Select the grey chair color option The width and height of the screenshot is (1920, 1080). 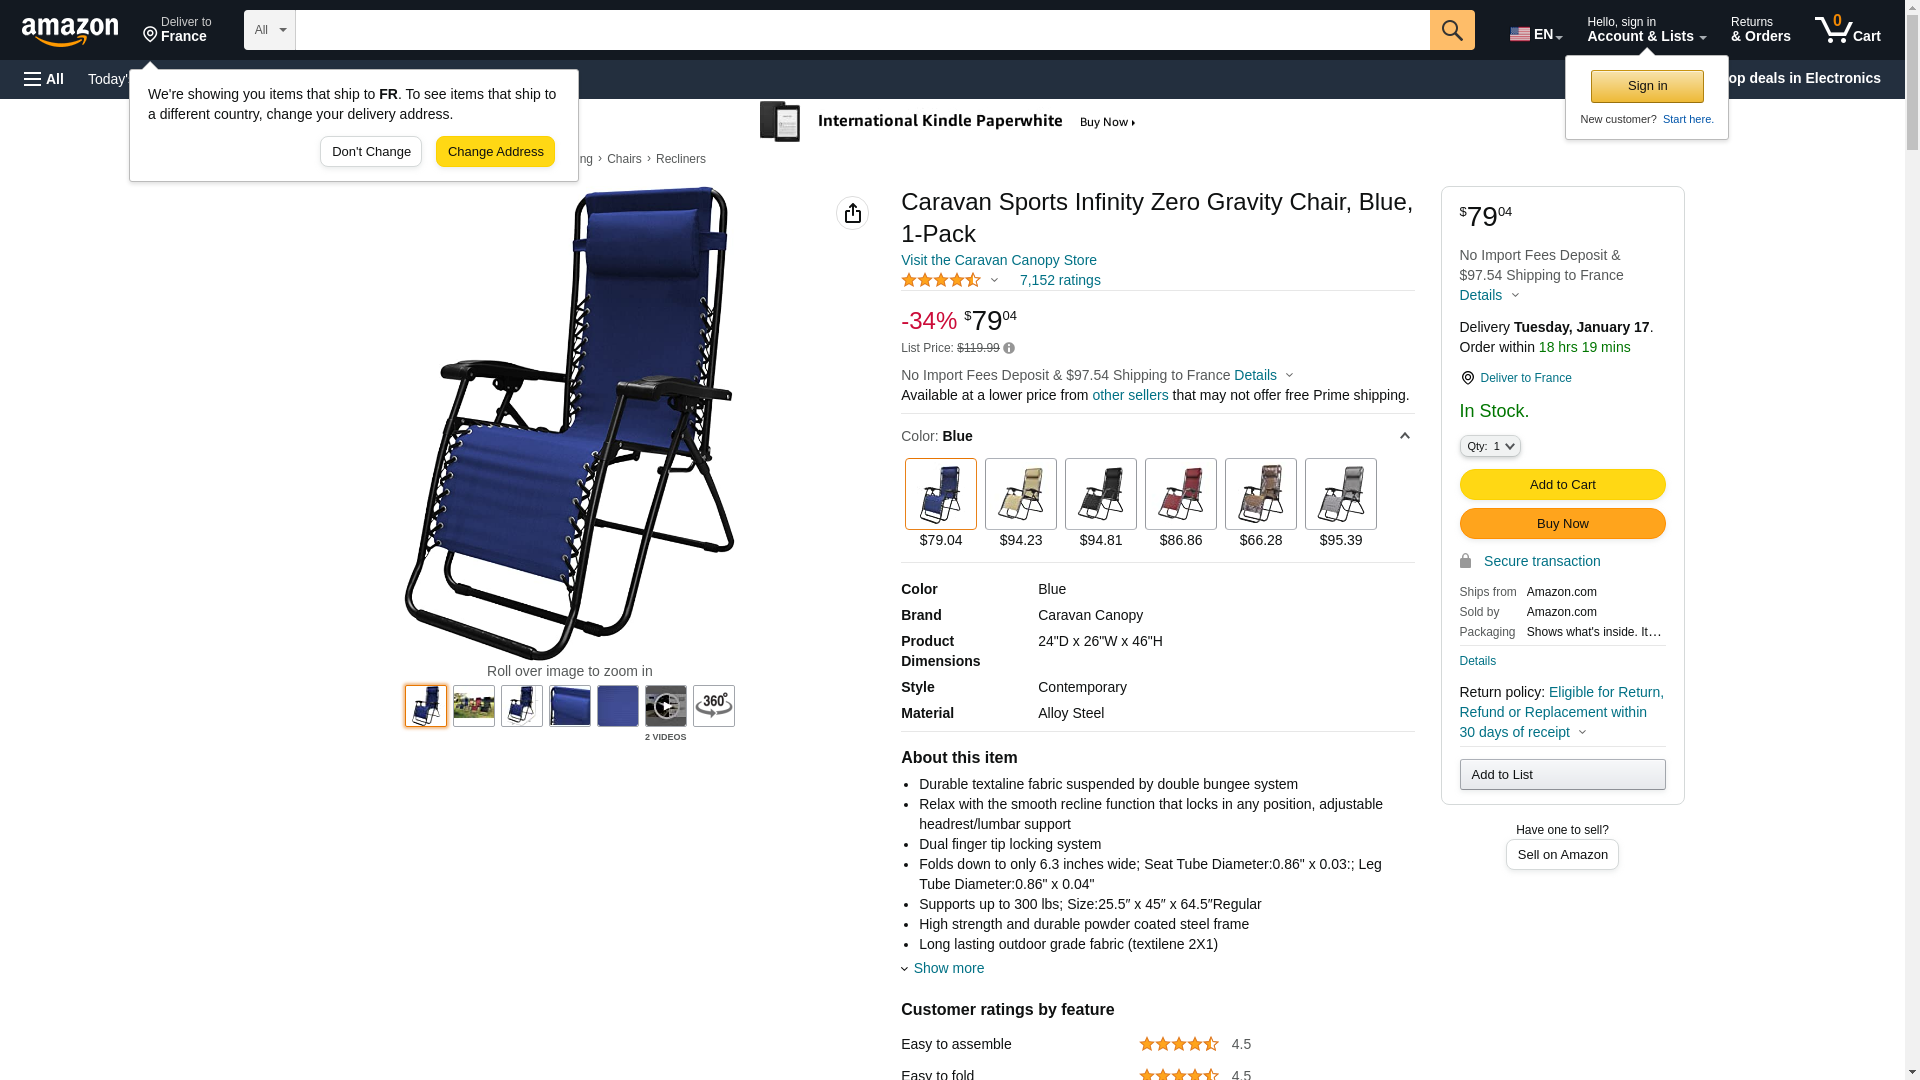click(x=1340, y=494)
